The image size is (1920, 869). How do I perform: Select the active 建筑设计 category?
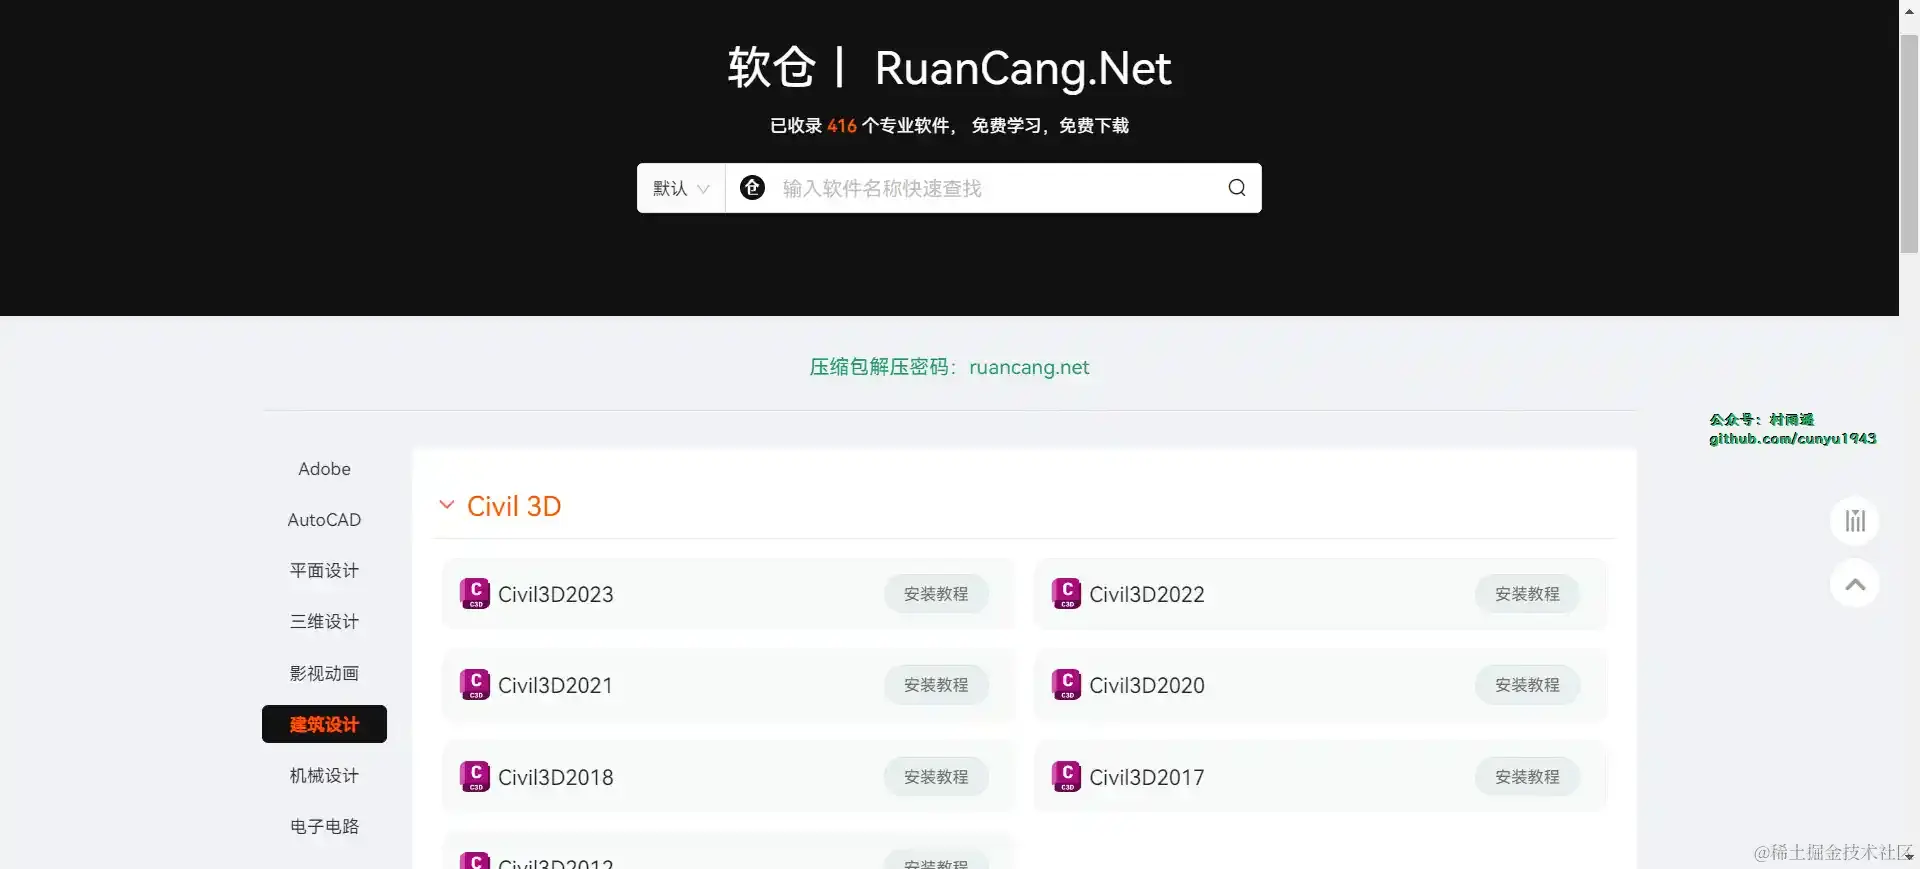click(x=324, y=724)
